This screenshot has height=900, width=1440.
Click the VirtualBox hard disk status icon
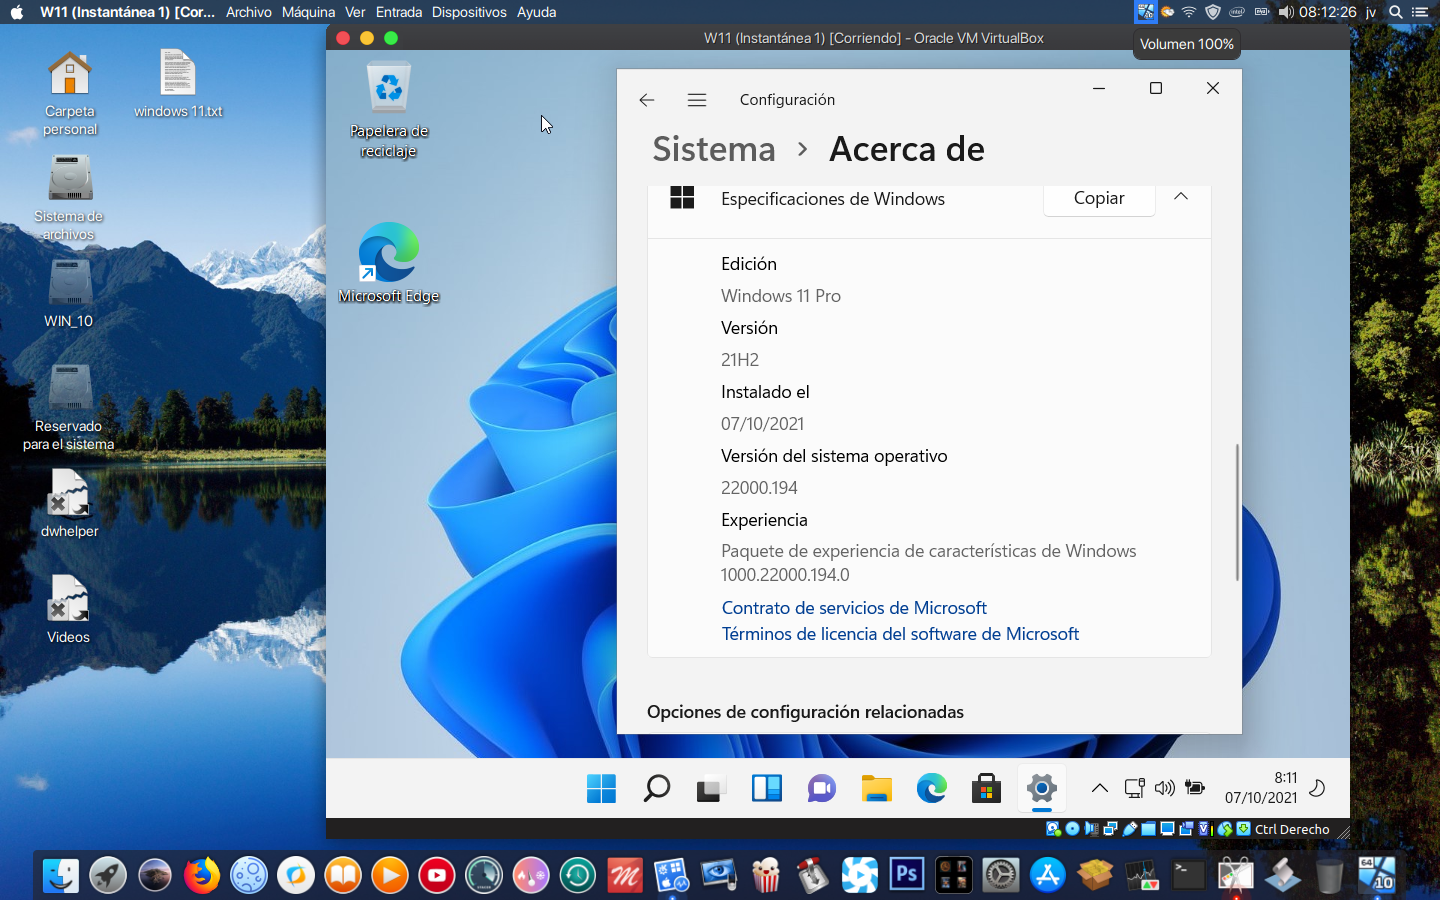coord(1052,829)
